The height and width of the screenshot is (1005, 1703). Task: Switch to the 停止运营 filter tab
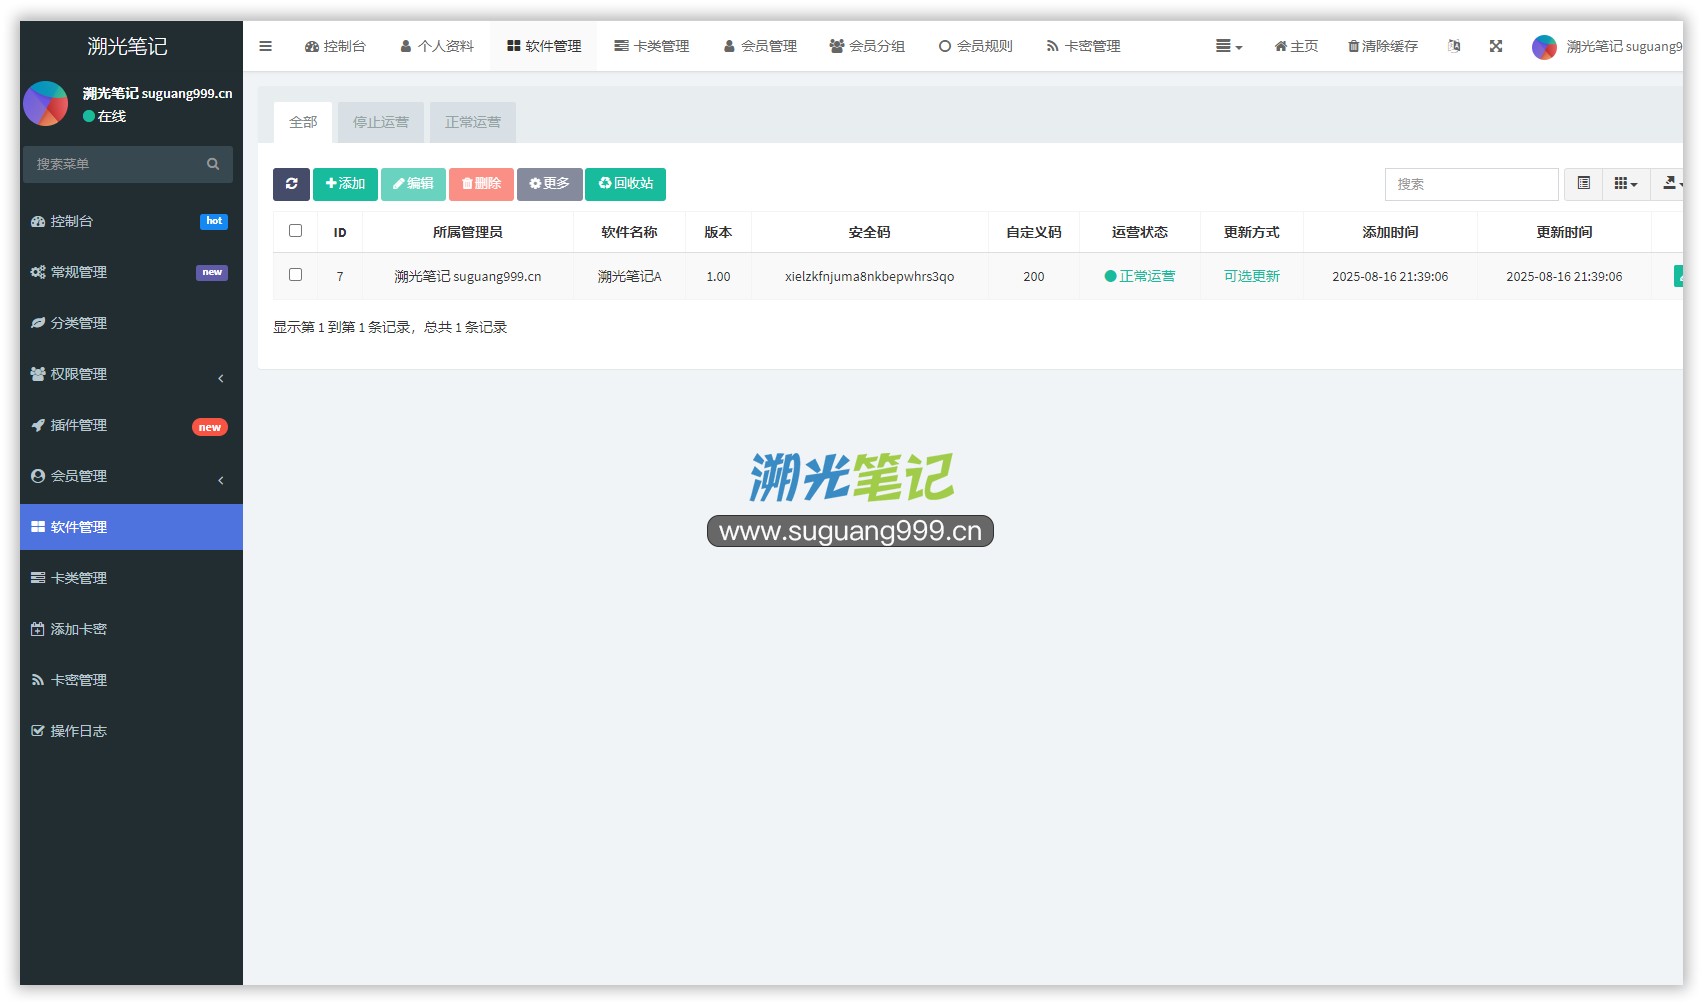point(381,122)
